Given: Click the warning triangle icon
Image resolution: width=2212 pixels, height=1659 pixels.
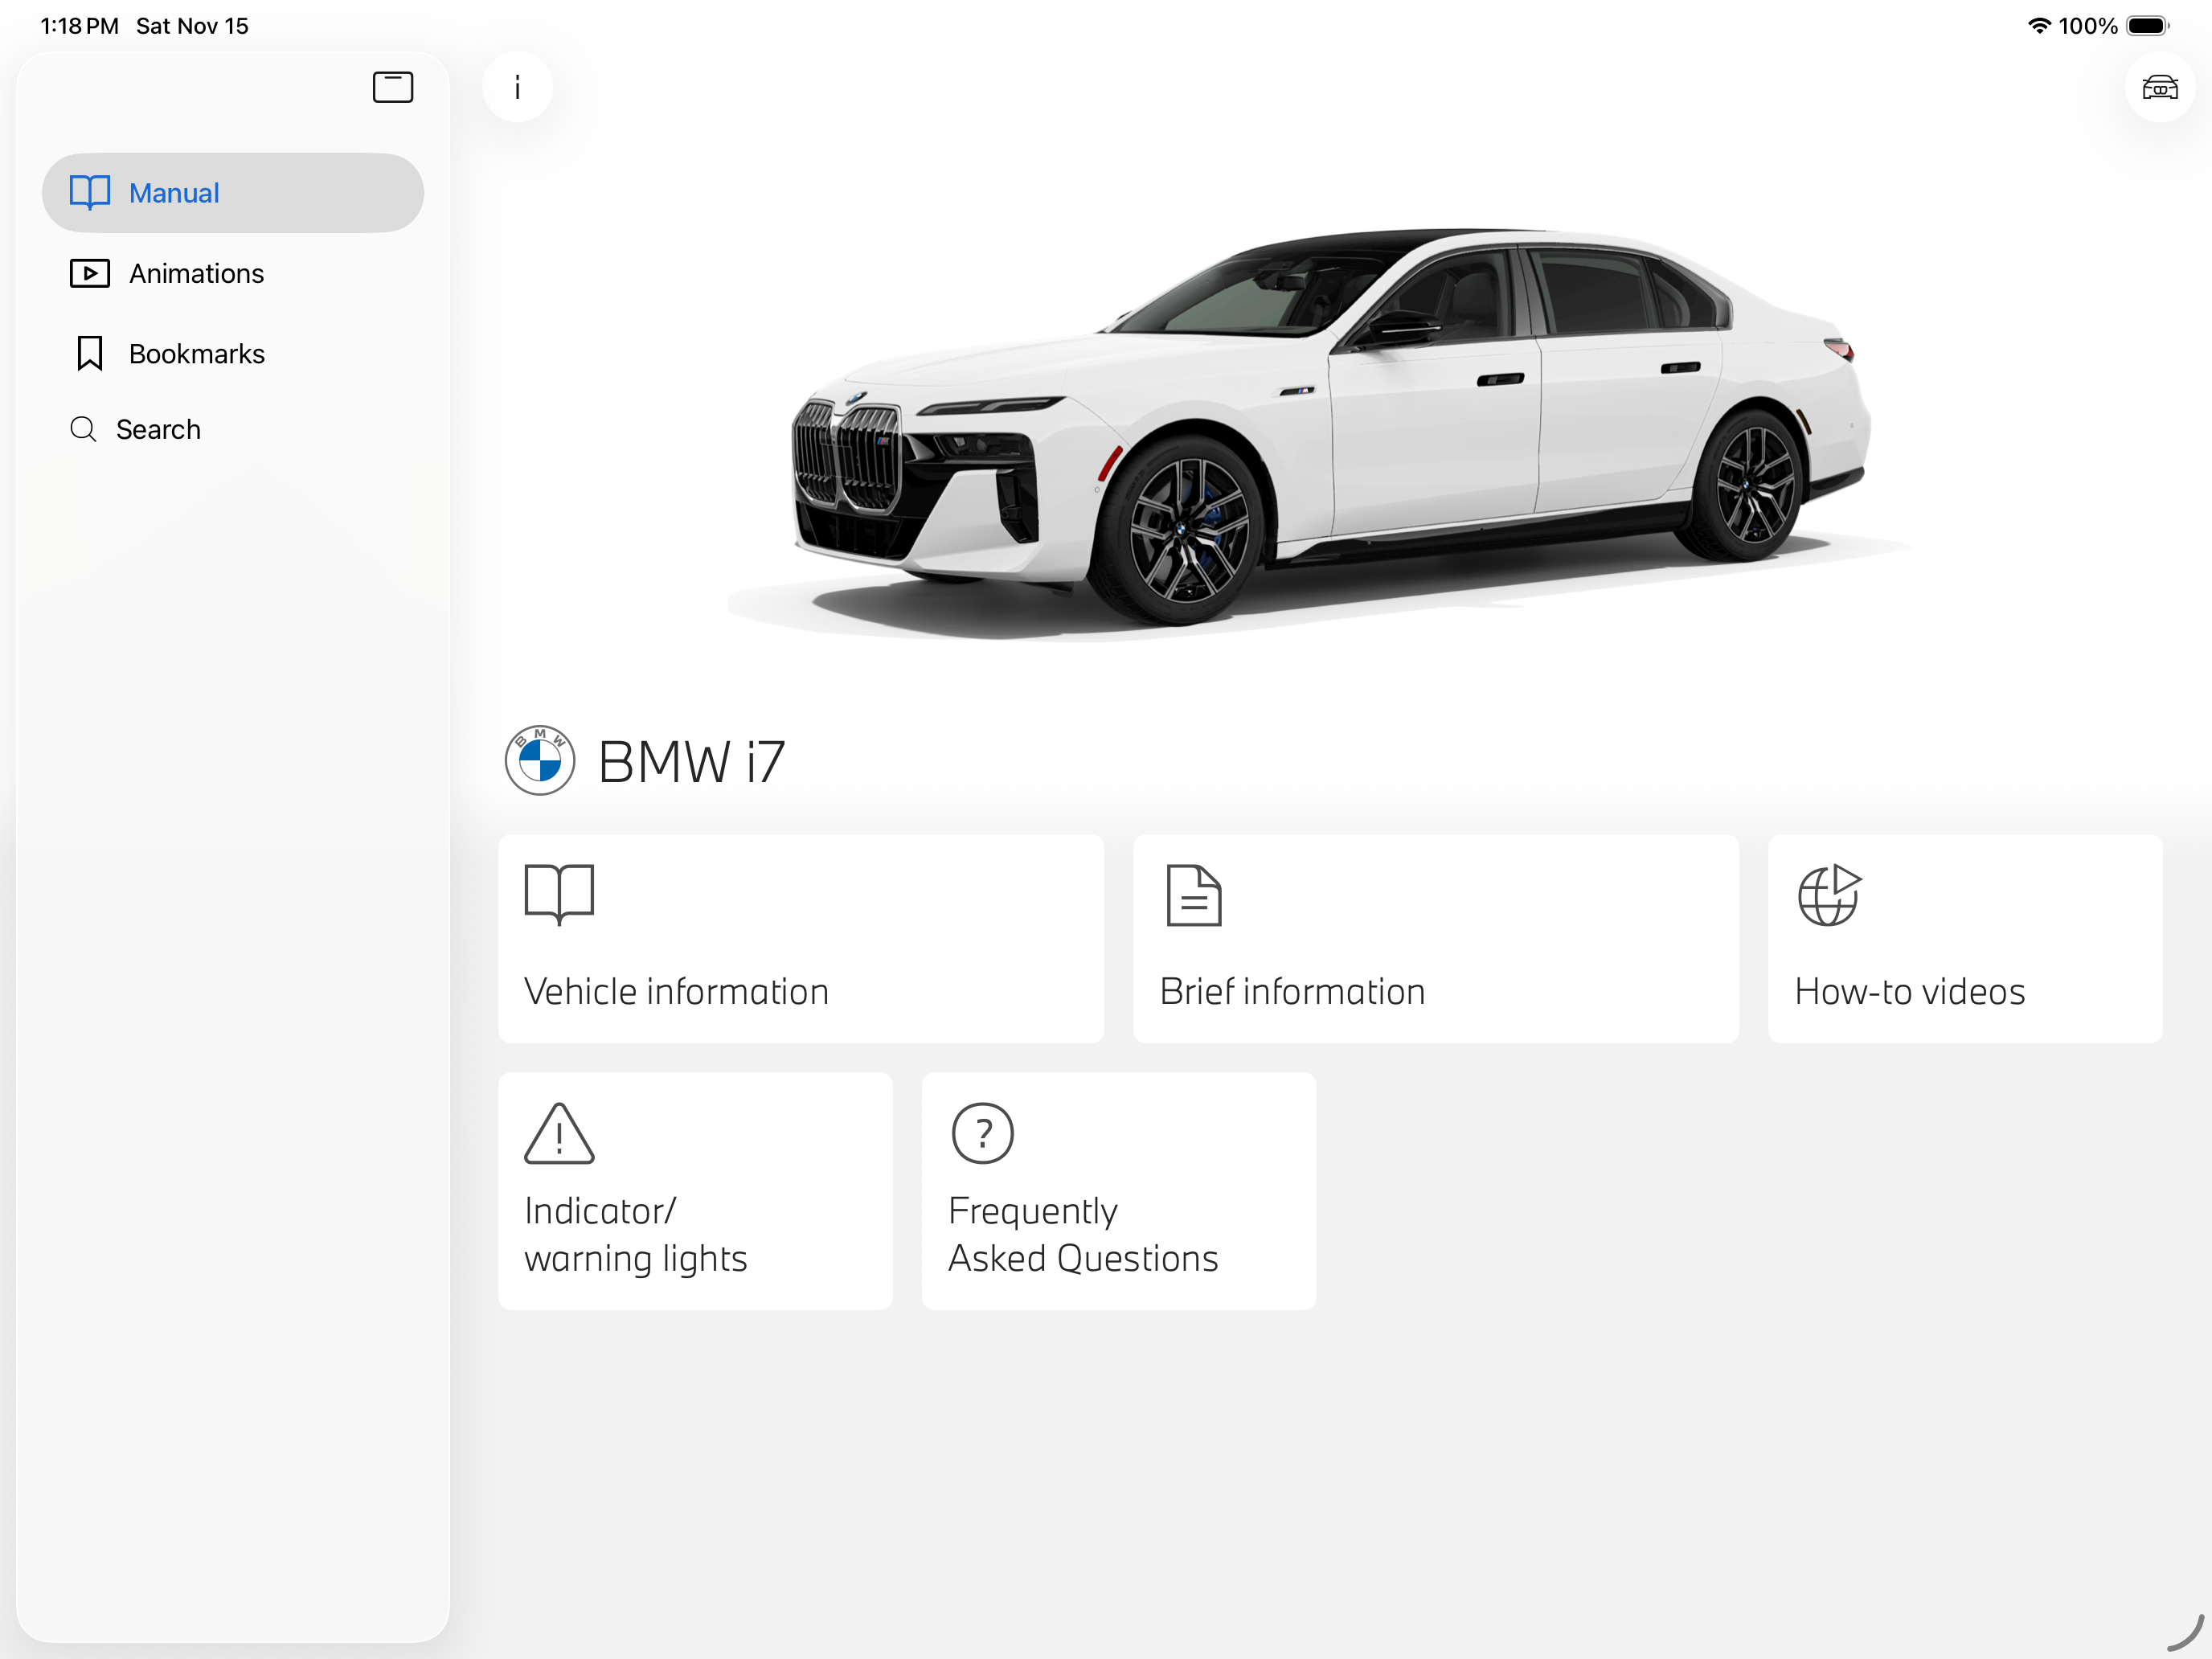Looking at the screenshot, I should pyautogui.click(x=559, y=1134).
